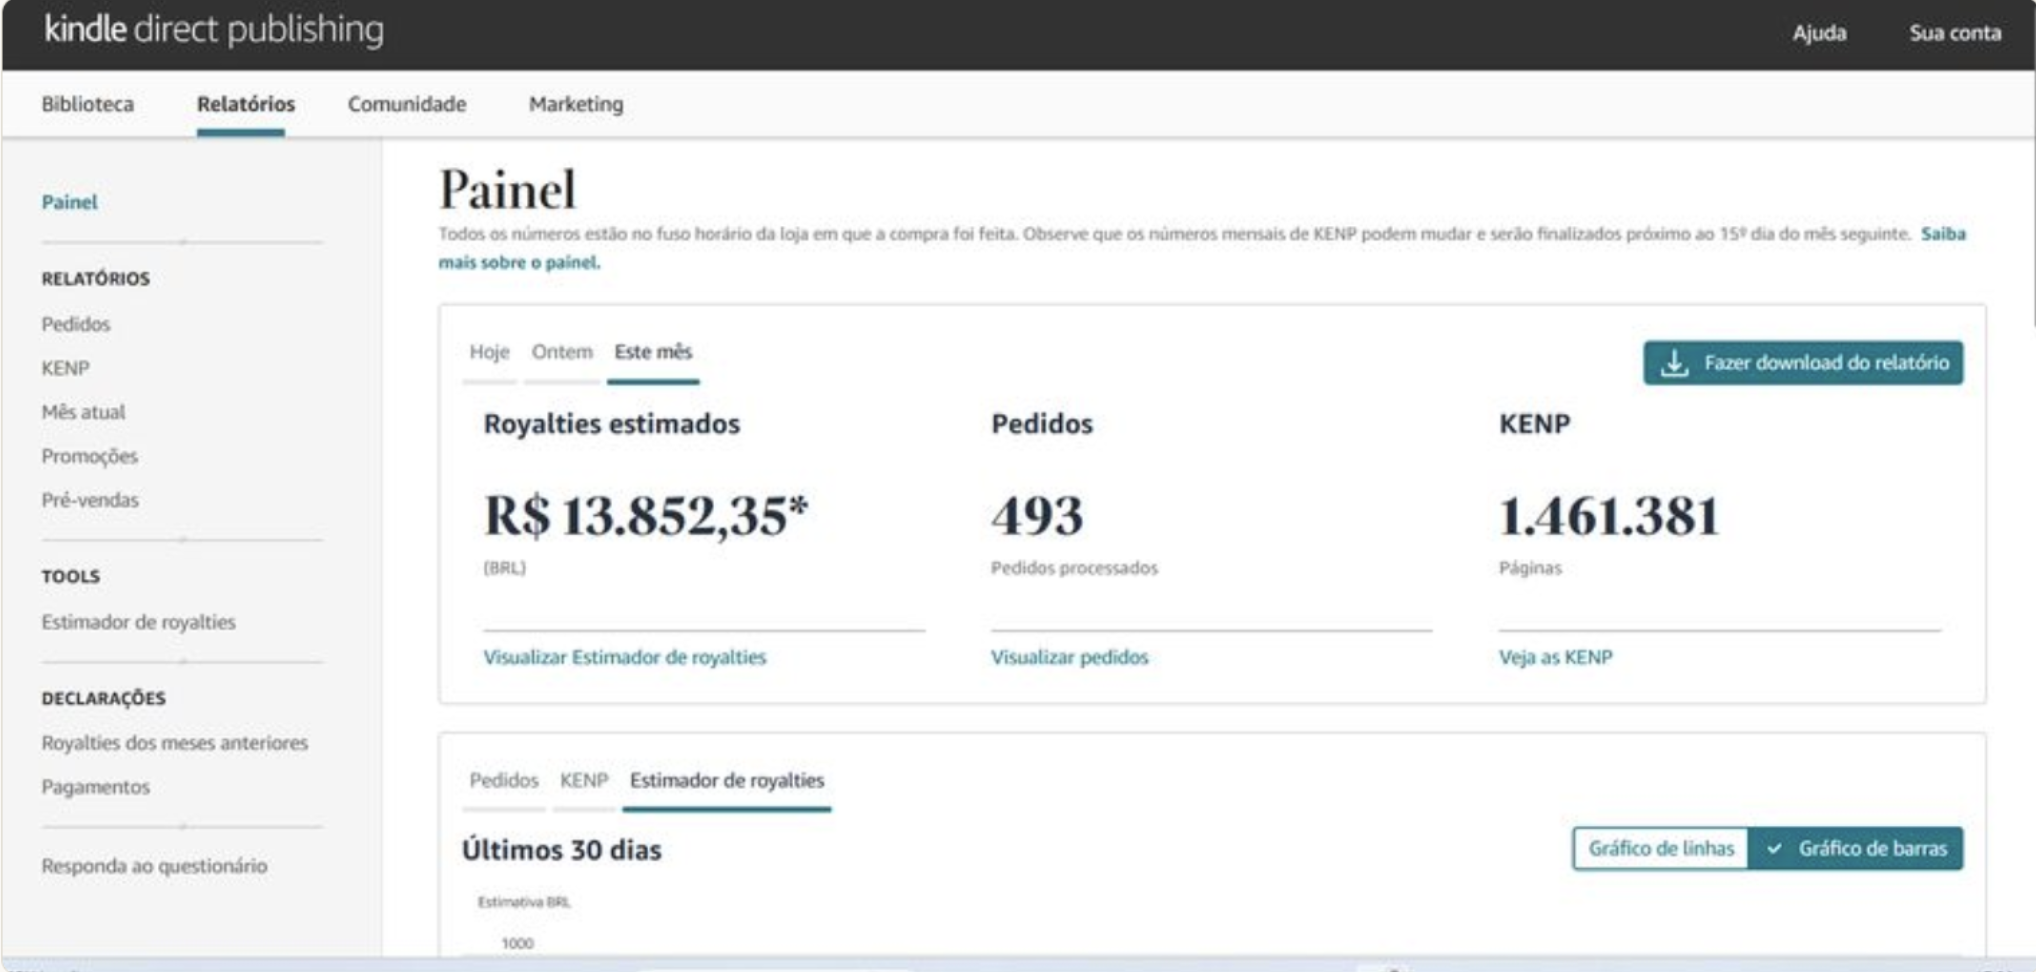Click the download icon on the report button
This screenshot has height=972, width=2036.
1675,363
